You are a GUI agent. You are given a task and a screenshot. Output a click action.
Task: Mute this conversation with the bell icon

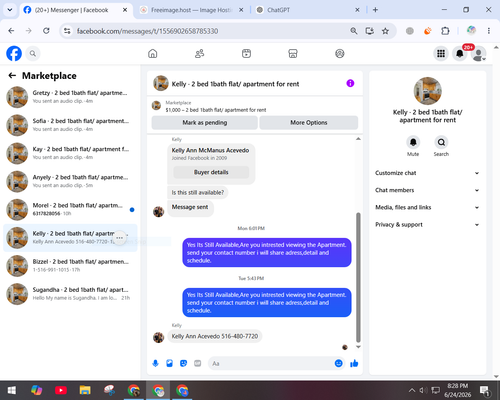(413, 142)
